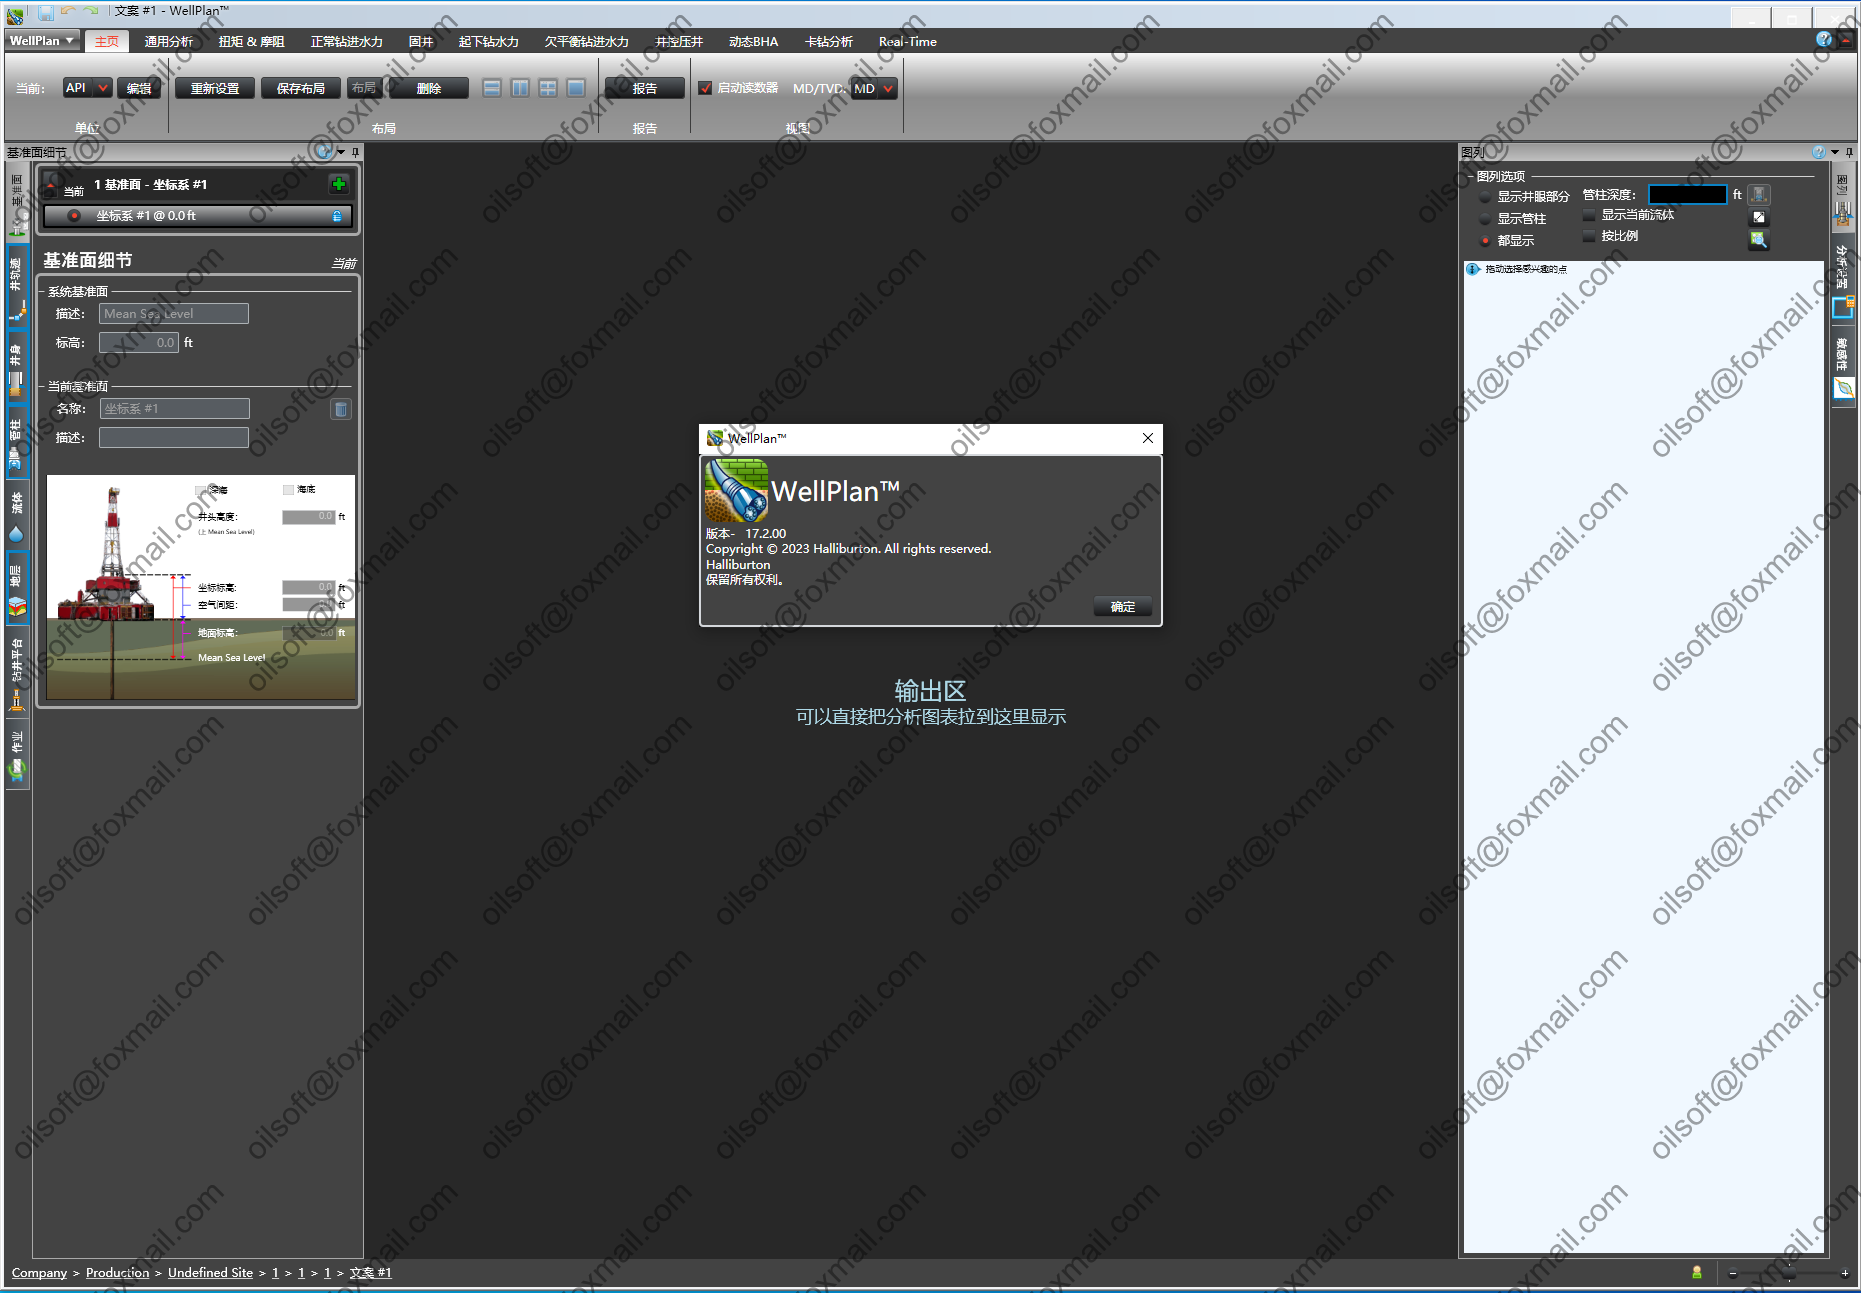Click zoom-out minus in status bar
The width and height of the screenshot is (1861, 1293).
point(1733,1273)
